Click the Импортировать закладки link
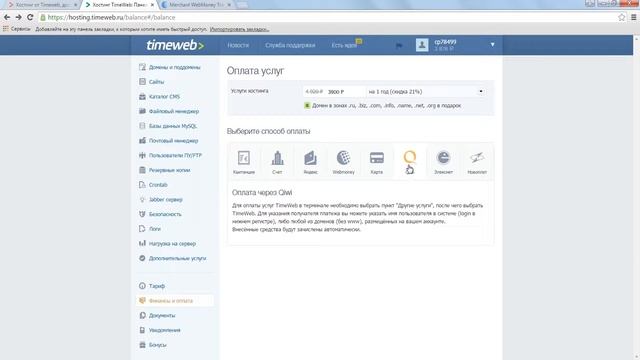This screenshot has height=360, width=640. (x=239, y=29)
